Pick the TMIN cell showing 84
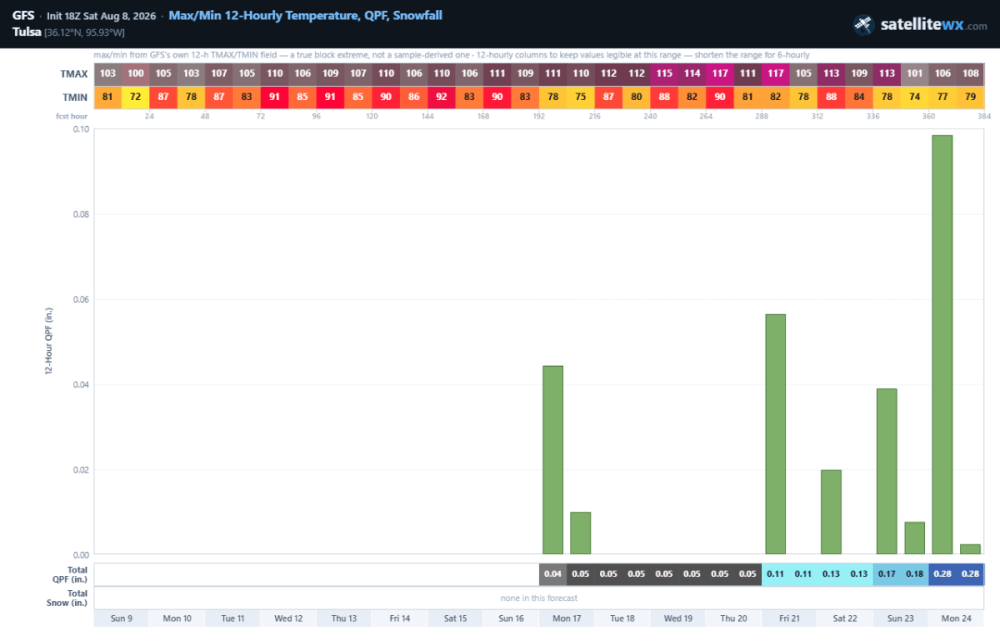The image size is (1000, 641). [859, 97]
